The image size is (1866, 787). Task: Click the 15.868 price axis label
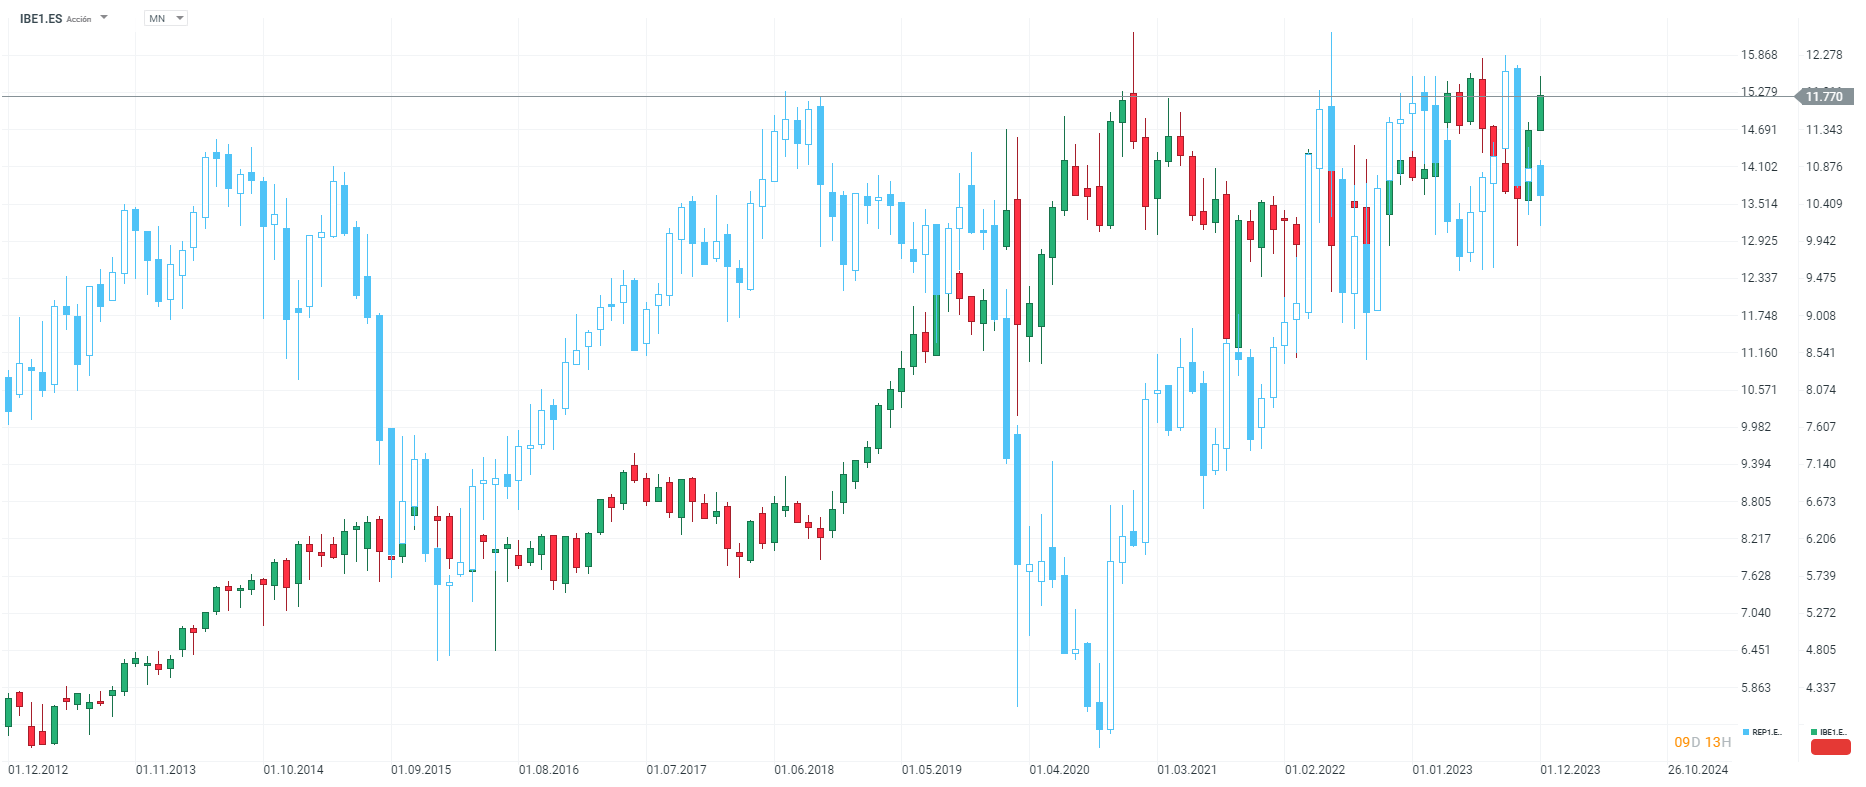(1759, 55)
